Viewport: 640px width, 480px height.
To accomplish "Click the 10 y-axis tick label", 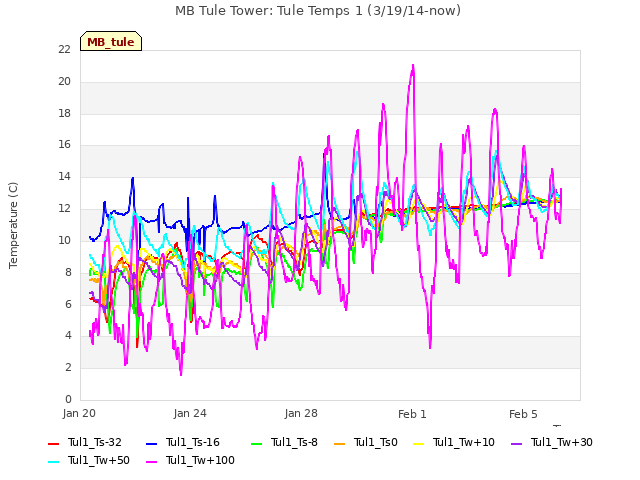I will tap(64, 240).
